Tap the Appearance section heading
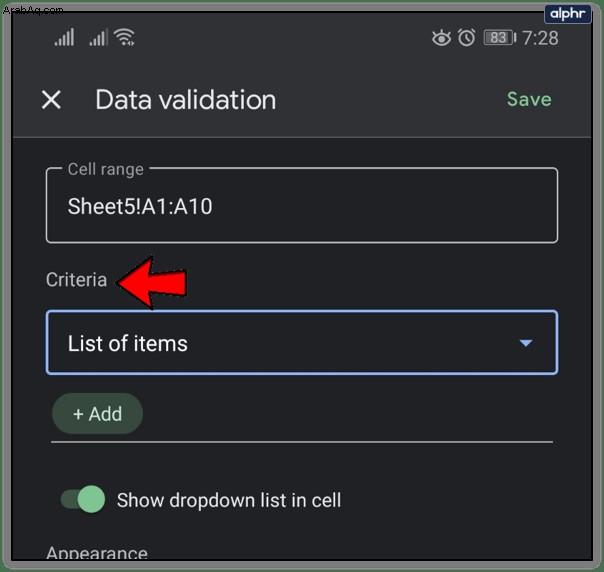This screenshot has height=572, width=604. coord(97,553)
